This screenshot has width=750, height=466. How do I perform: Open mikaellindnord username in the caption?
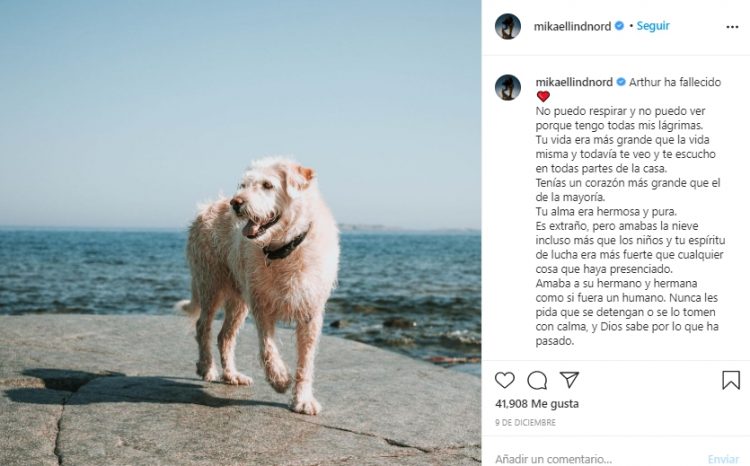tap(574, 82)
